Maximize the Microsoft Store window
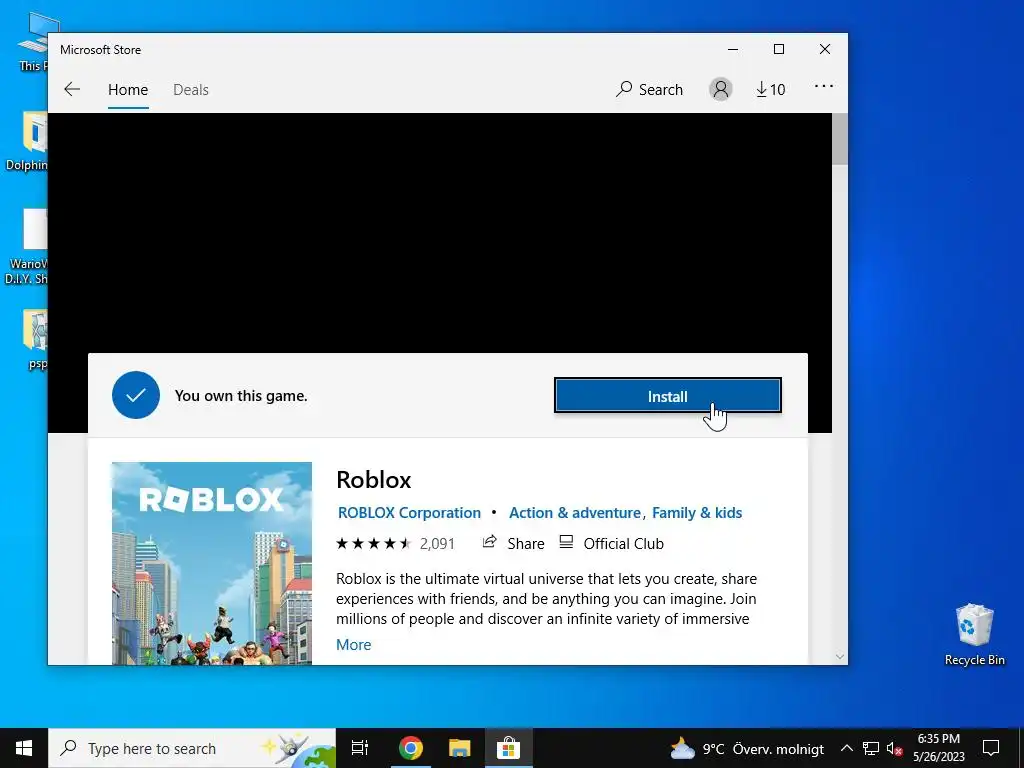This screenshot has height=768, width=1024. click(x=778, y=50)
